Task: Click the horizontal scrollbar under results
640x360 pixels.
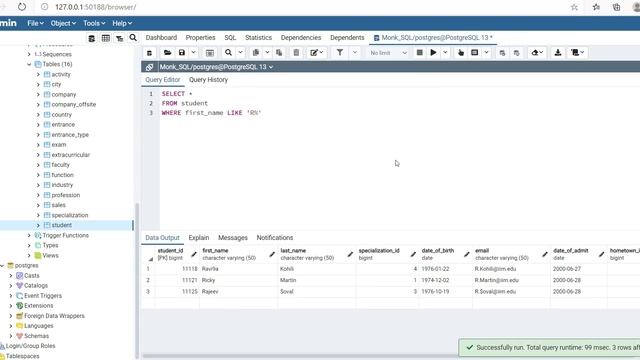Action: point(299,356)
